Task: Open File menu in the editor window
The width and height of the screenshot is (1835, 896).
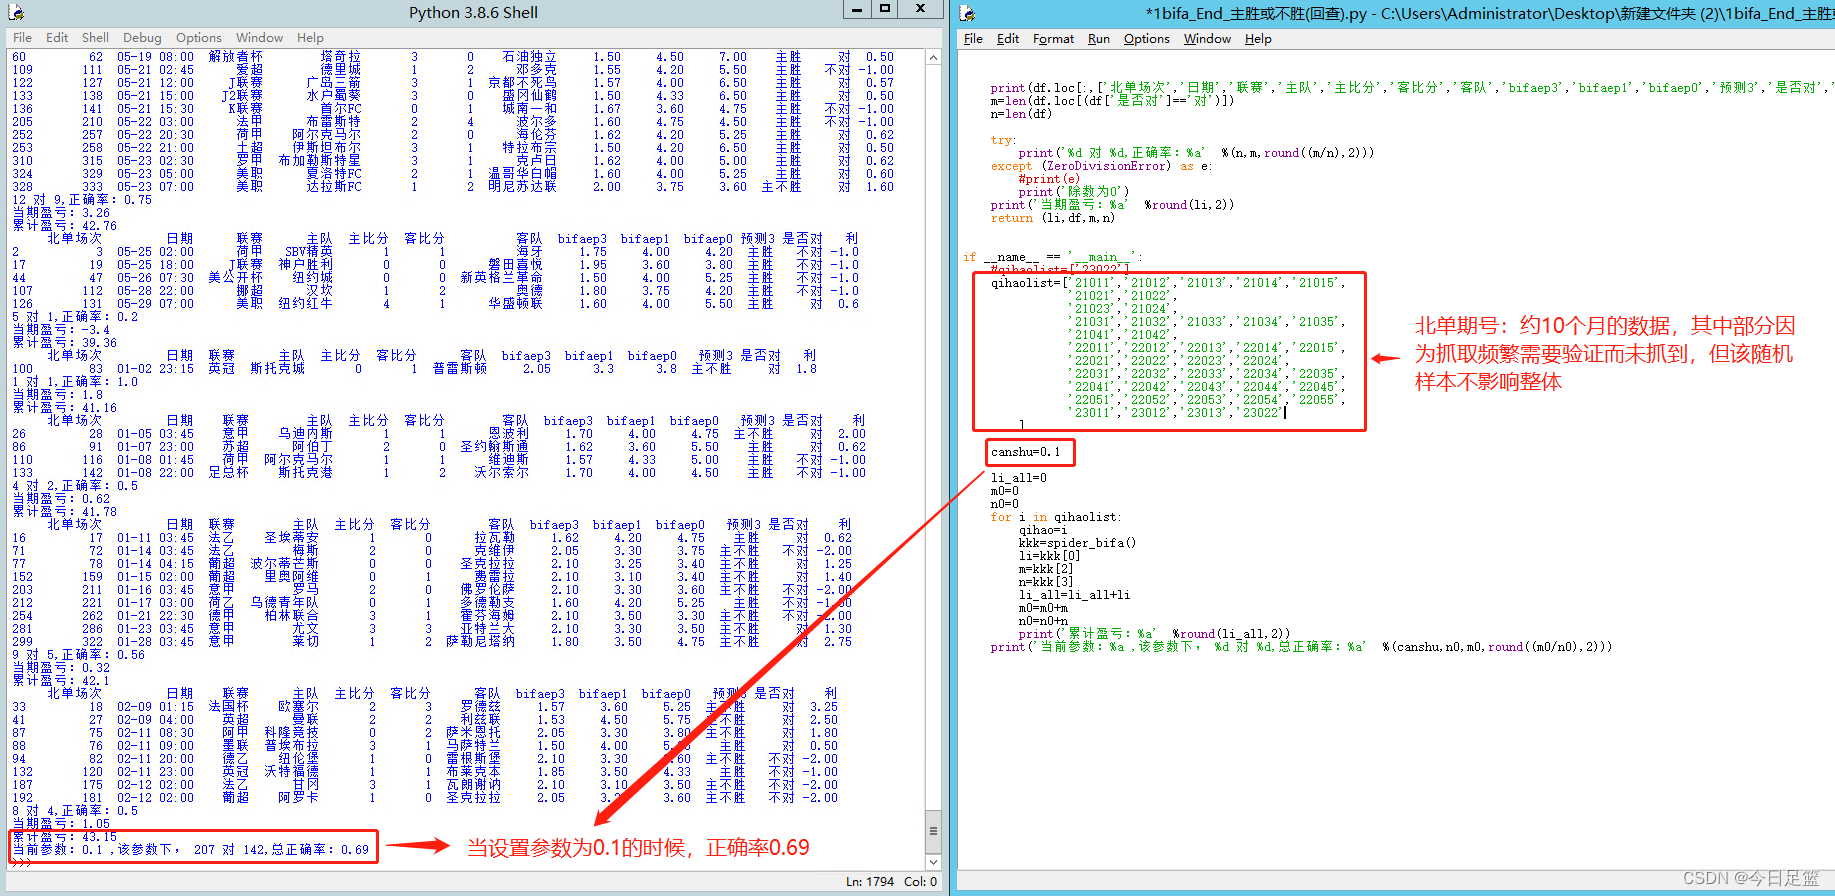Action: click(x=973, y=39)
